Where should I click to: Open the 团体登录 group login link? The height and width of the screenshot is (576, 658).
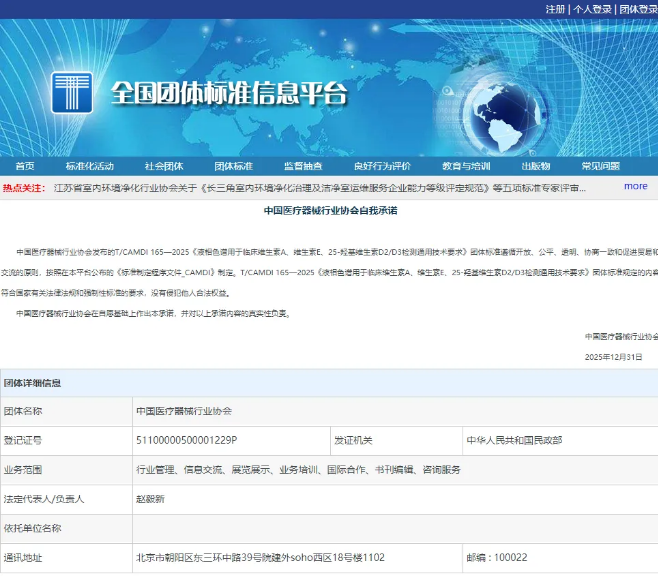638,9
